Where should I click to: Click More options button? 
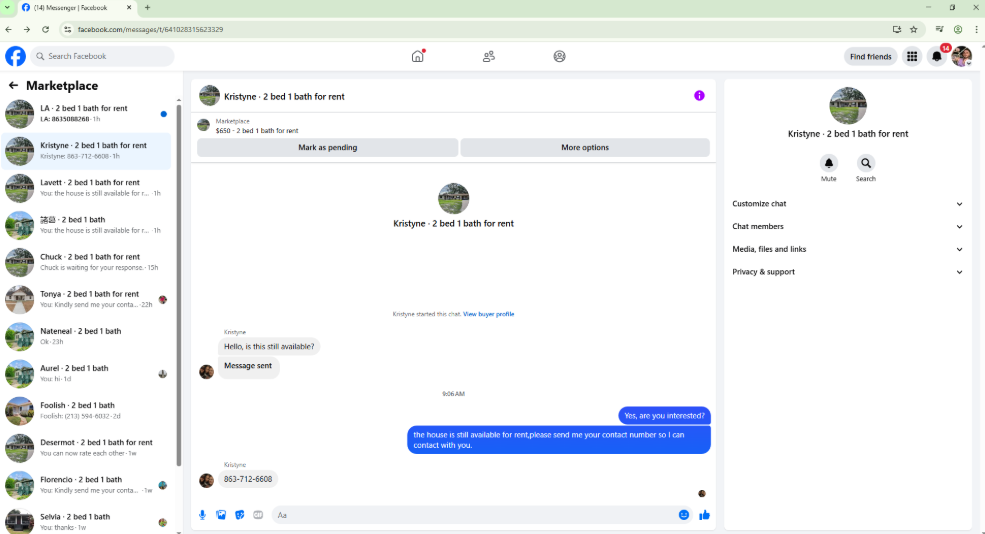point(585,148)
